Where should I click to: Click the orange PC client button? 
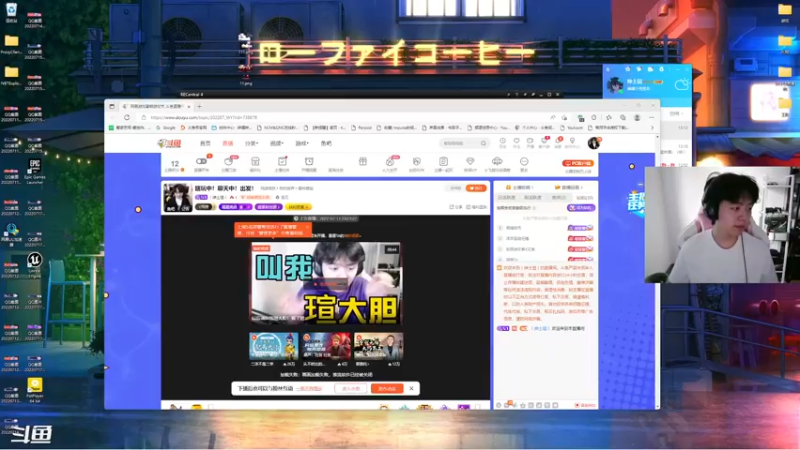point(578,163)
